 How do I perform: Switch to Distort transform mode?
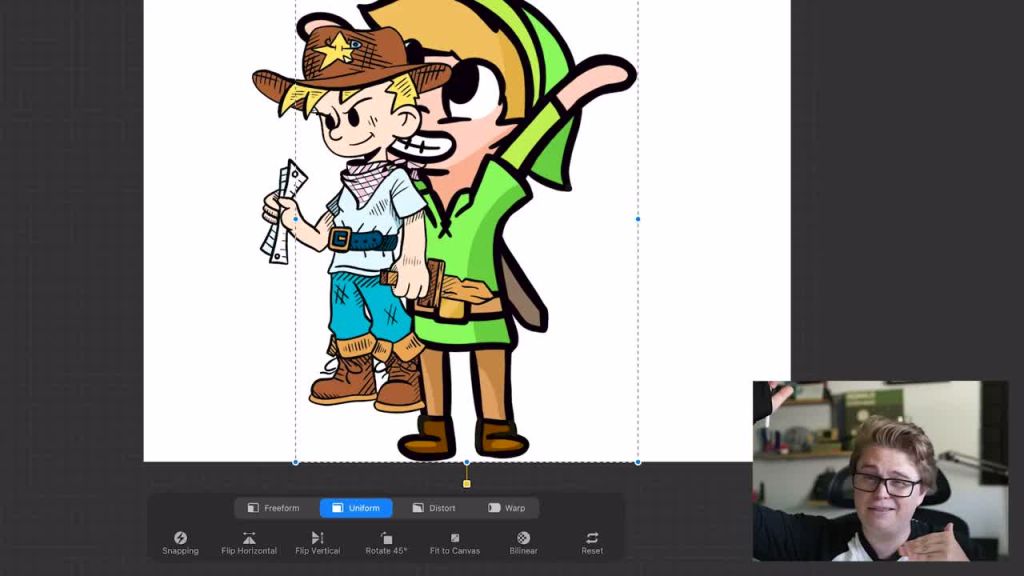(x=434, y=507)
